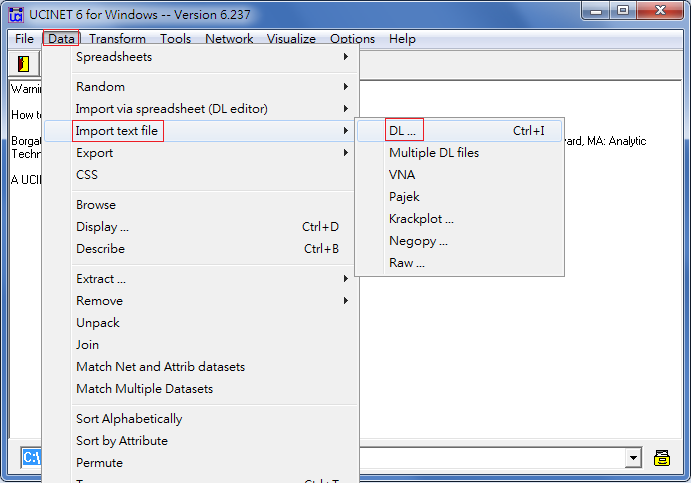Select Multiple DL files option
691x483 pixels.
pos(459,153)
